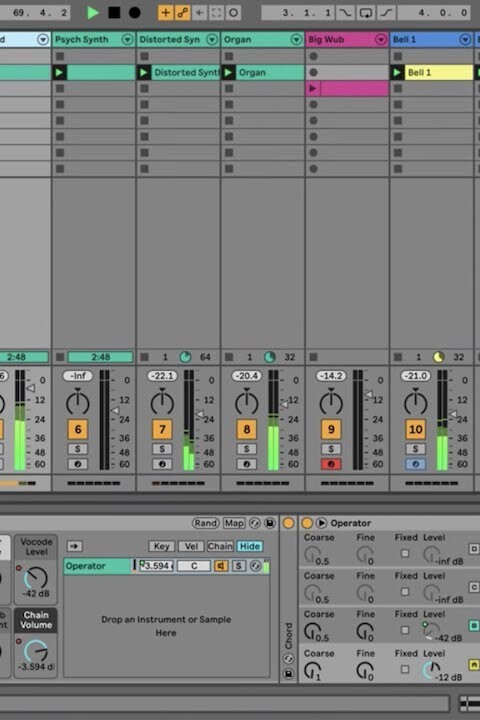480x720 pixels.
Task: Open the Vel zone editor tab
Action: [x=191, y=546]
